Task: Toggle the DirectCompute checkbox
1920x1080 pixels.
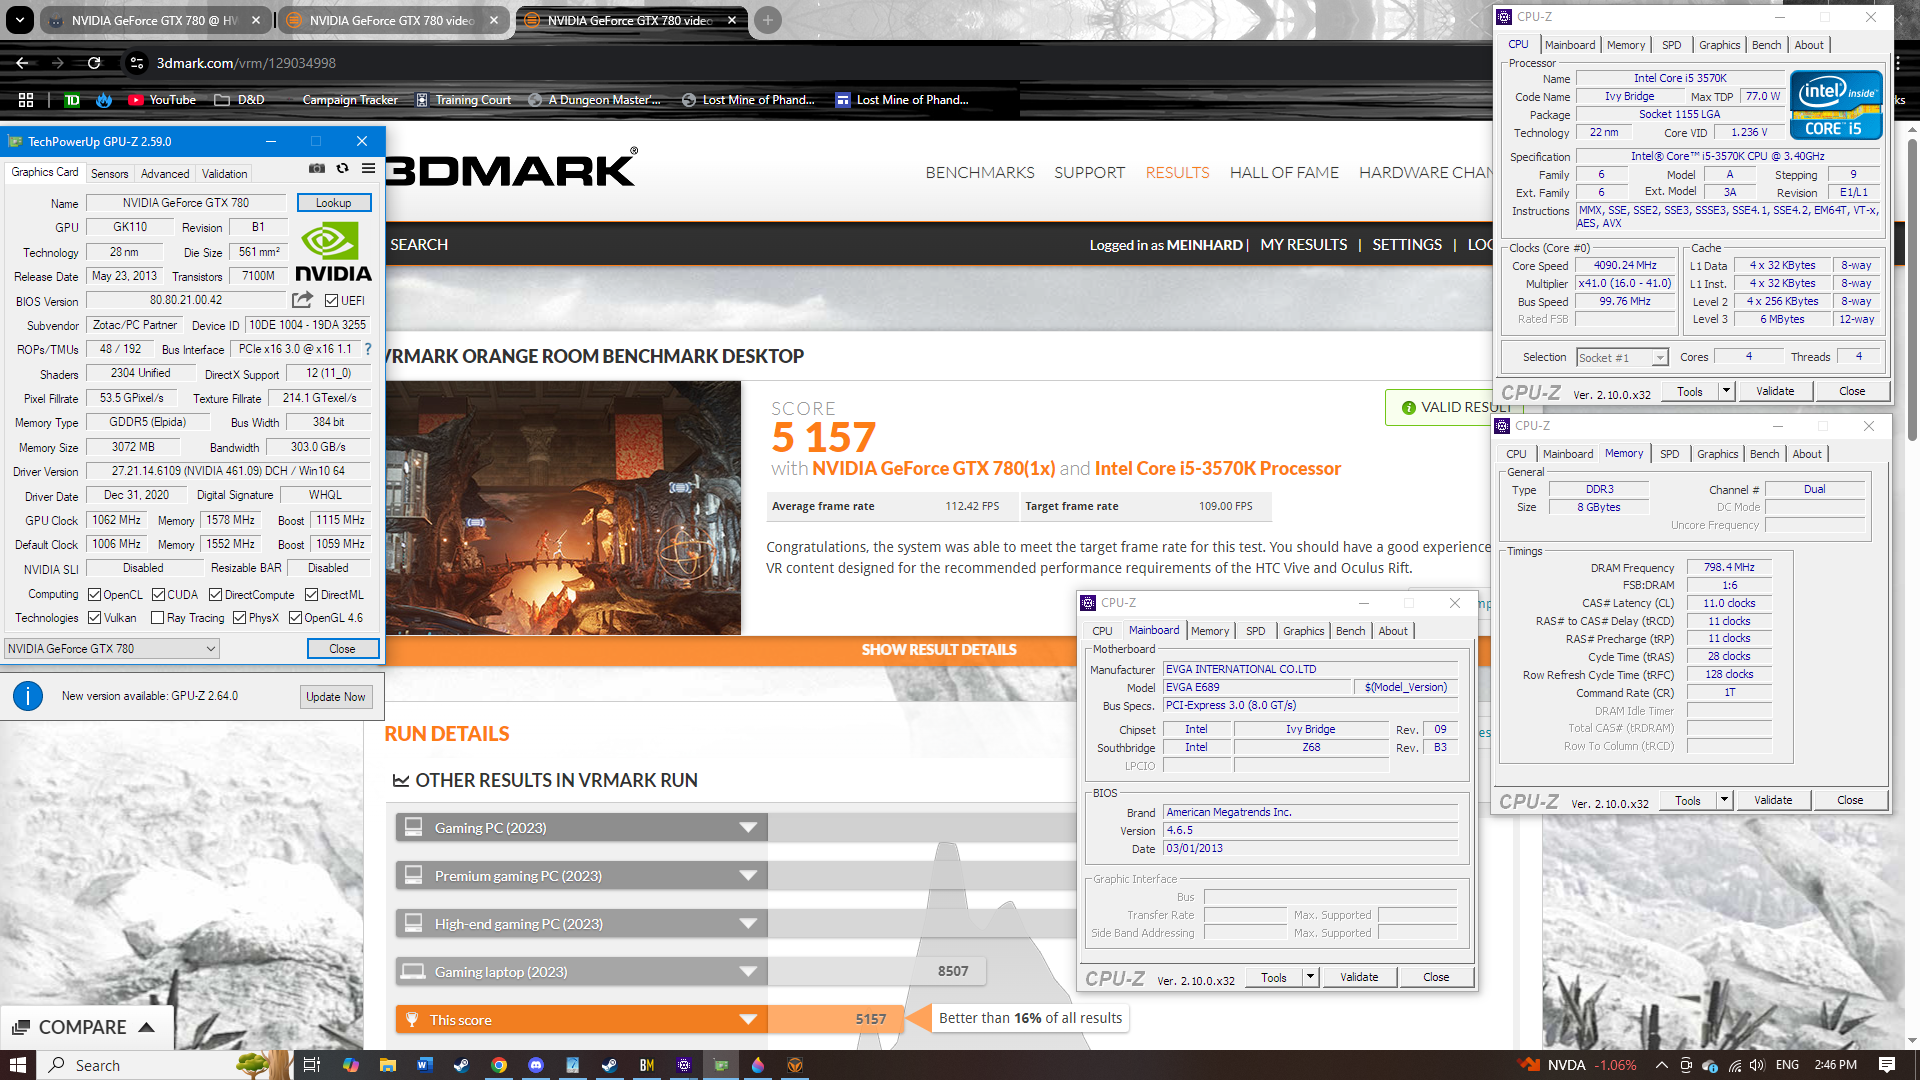Action: [x=215, y=595]
